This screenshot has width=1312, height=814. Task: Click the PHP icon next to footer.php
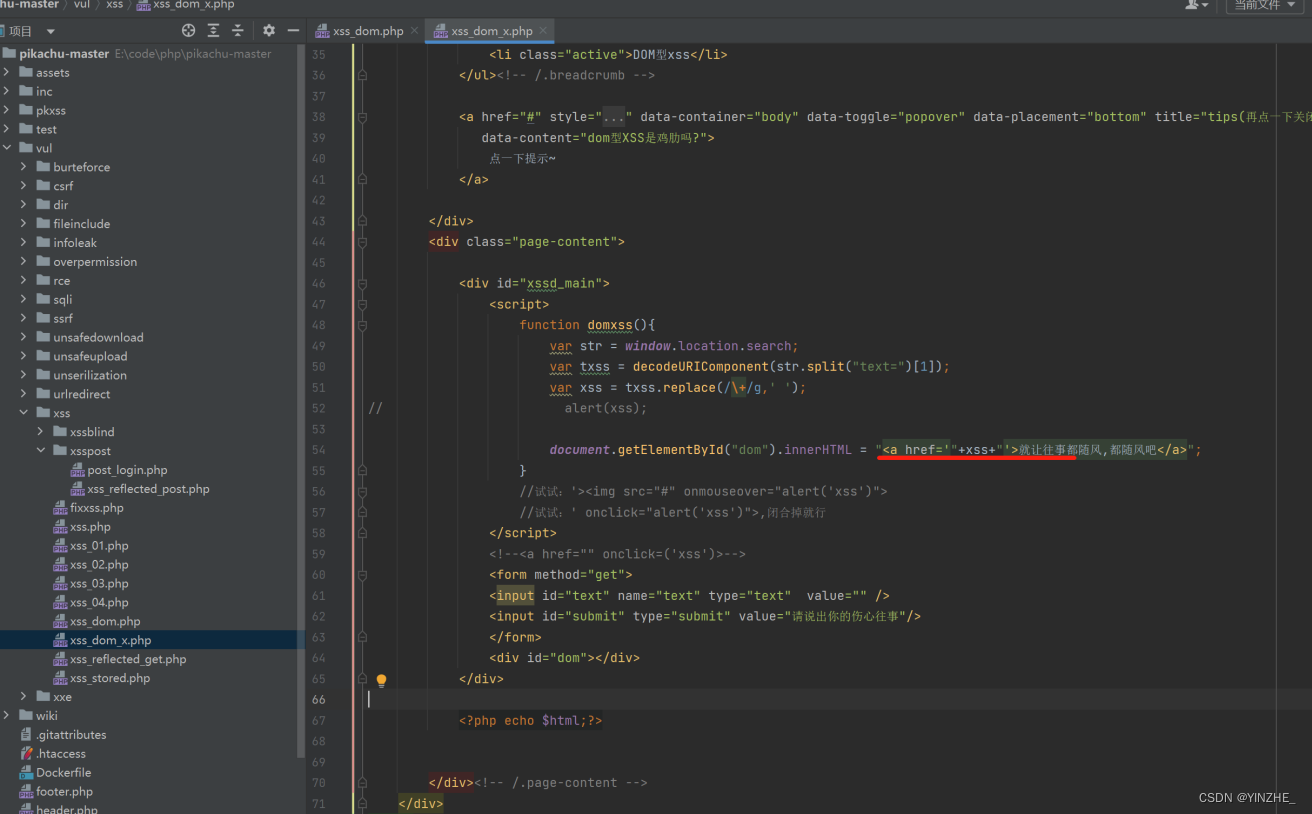26,792
